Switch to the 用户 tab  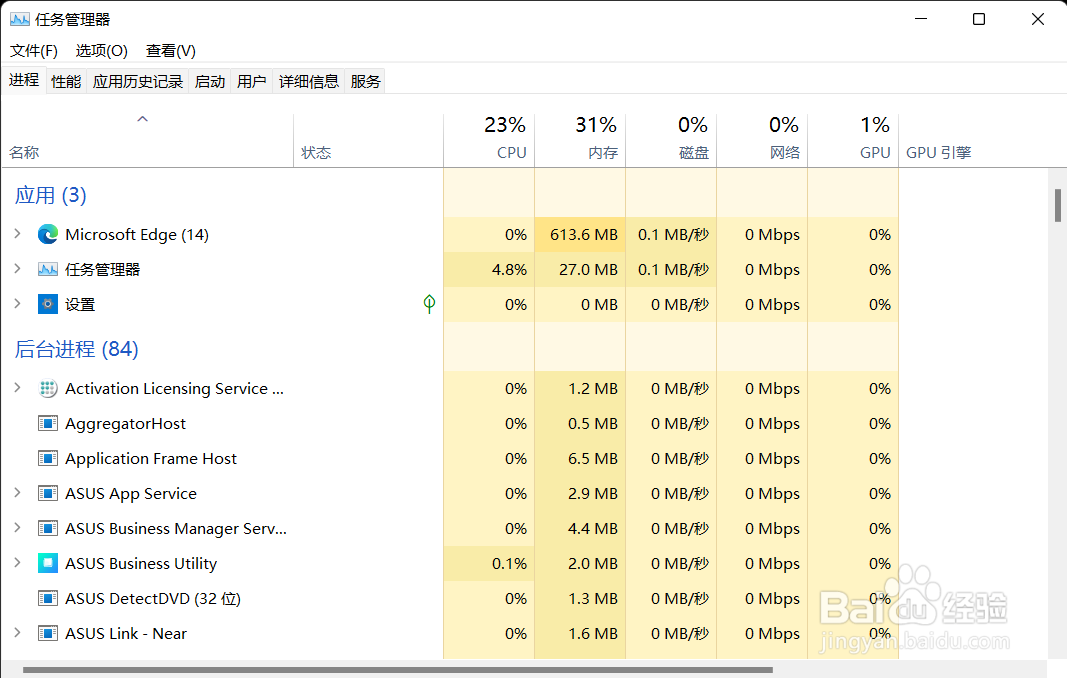(251, 82)
